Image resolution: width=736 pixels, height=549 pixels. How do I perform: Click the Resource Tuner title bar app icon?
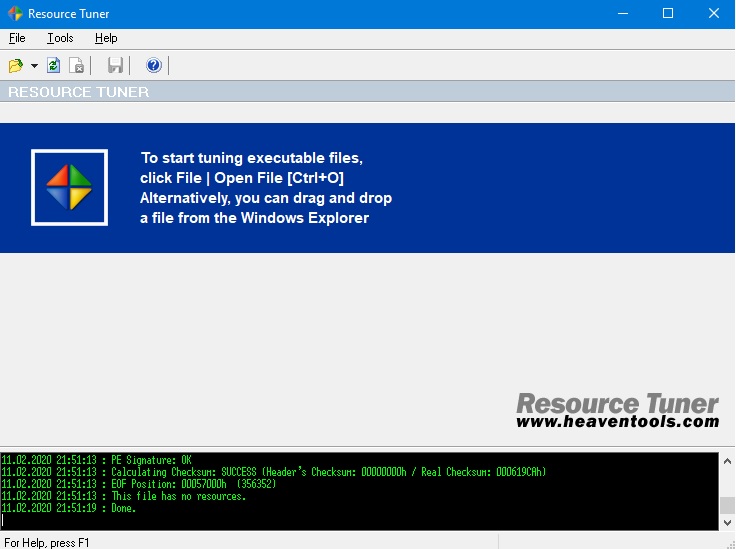[x=14, y=13]
